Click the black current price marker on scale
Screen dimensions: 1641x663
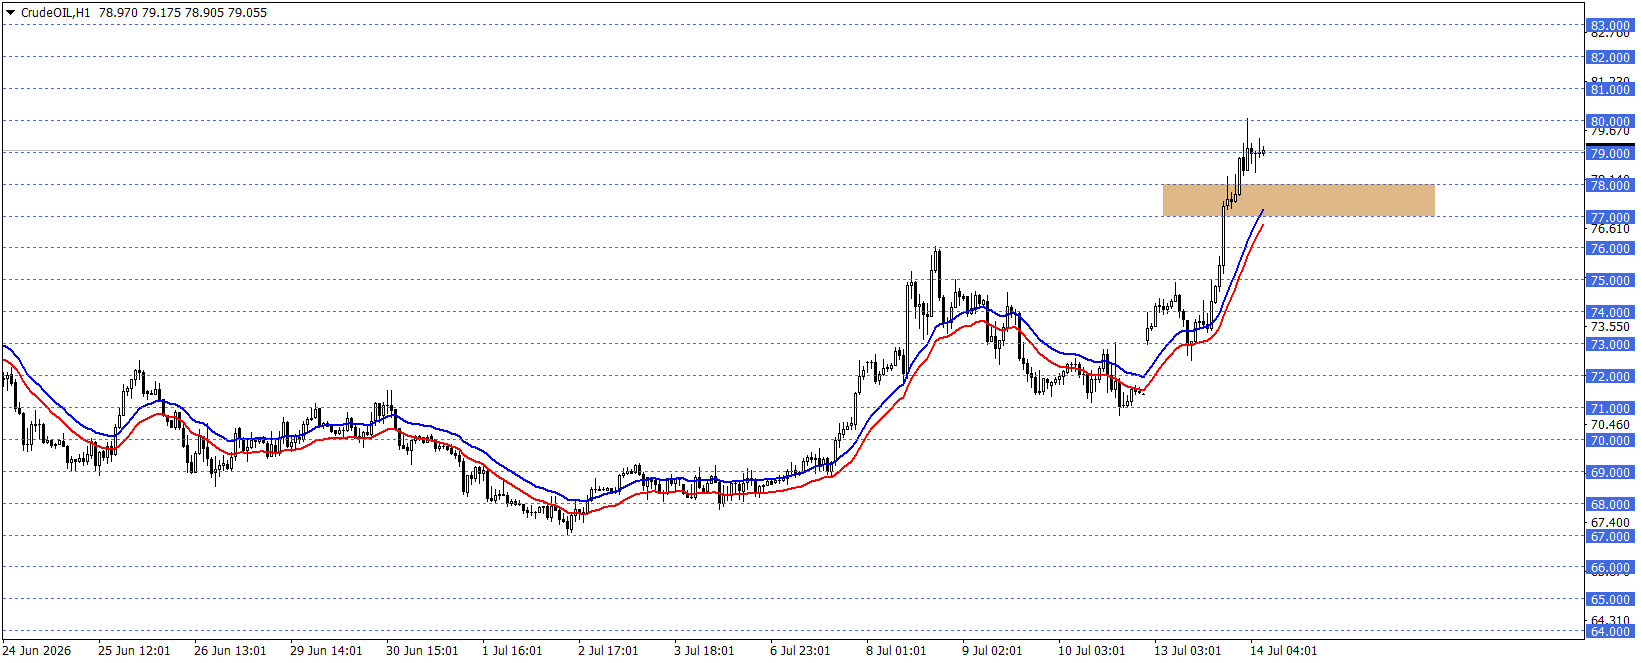tap(1610, 146)
